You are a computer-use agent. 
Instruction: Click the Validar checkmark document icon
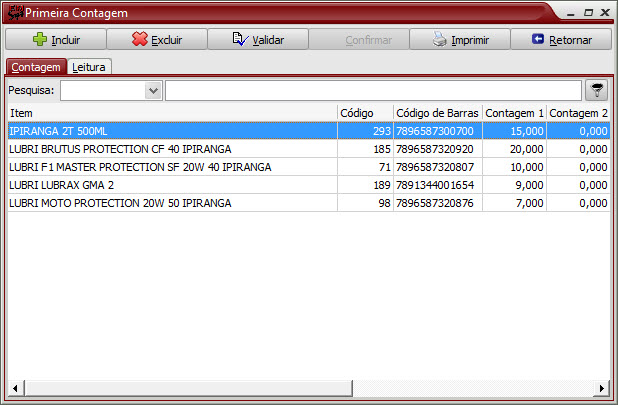pos(240,39)
